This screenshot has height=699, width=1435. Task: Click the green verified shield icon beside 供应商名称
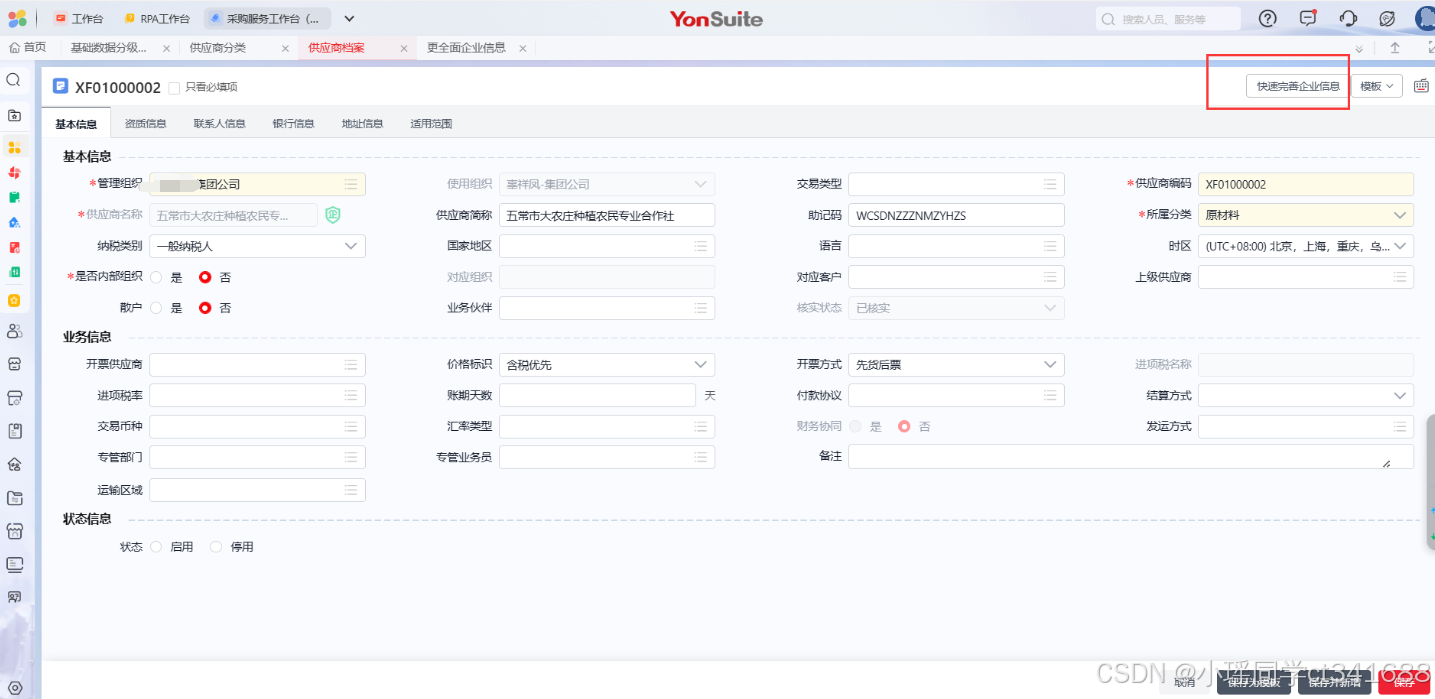coord(333,215)
